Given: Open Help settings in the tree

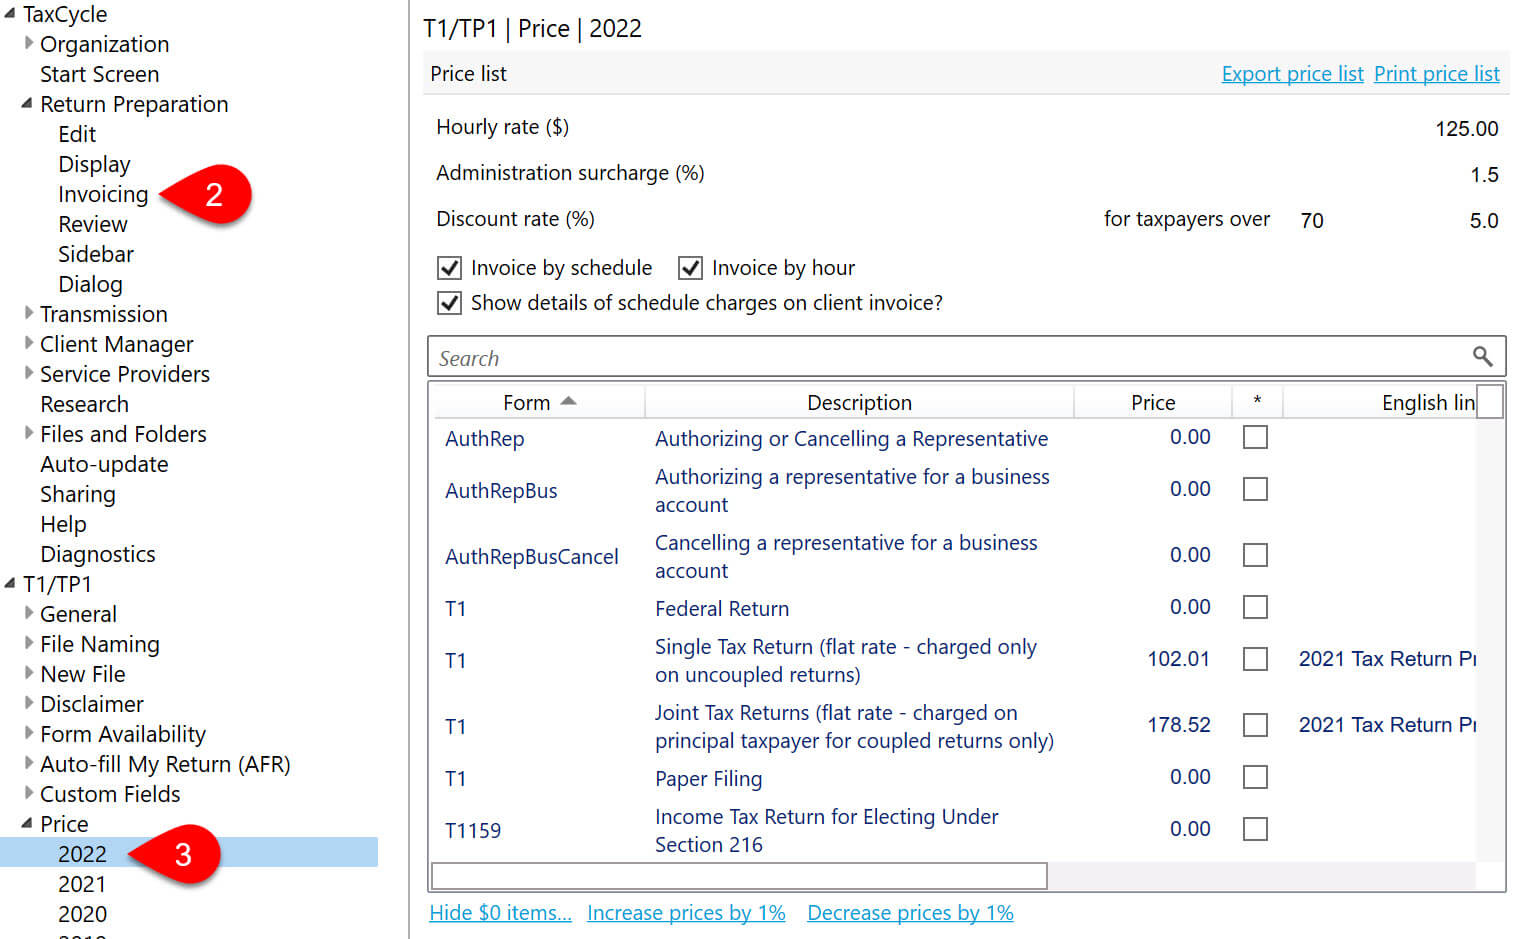Looking at the screenshot, I should 63,524.
